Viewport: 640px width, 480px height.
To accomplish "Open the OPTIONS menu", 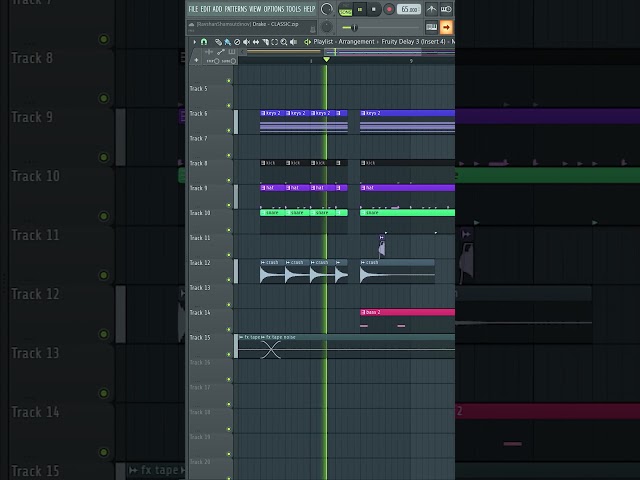I will [274, 9].
